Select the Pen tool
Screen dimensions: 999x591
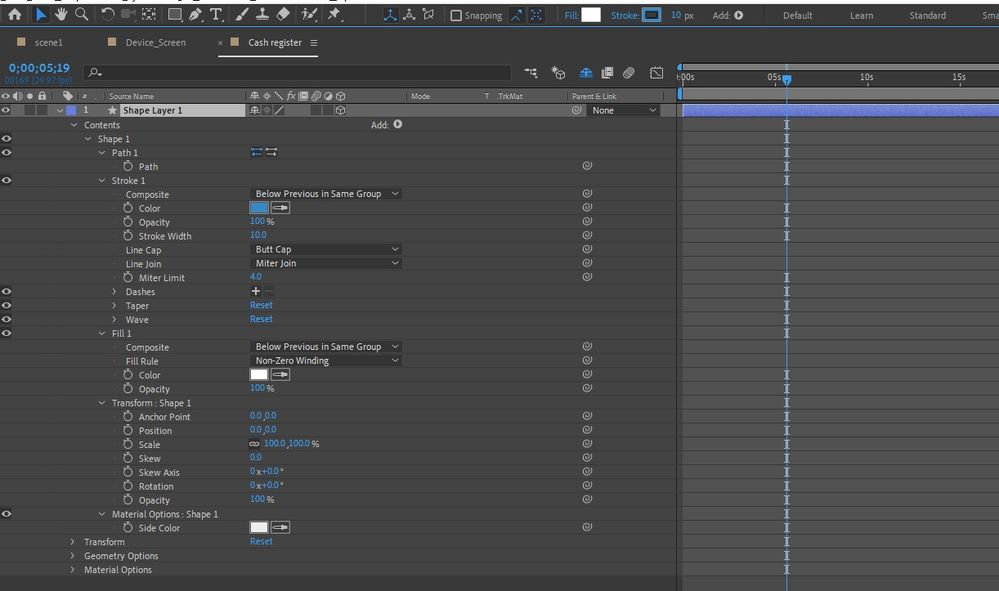(196, 14)
